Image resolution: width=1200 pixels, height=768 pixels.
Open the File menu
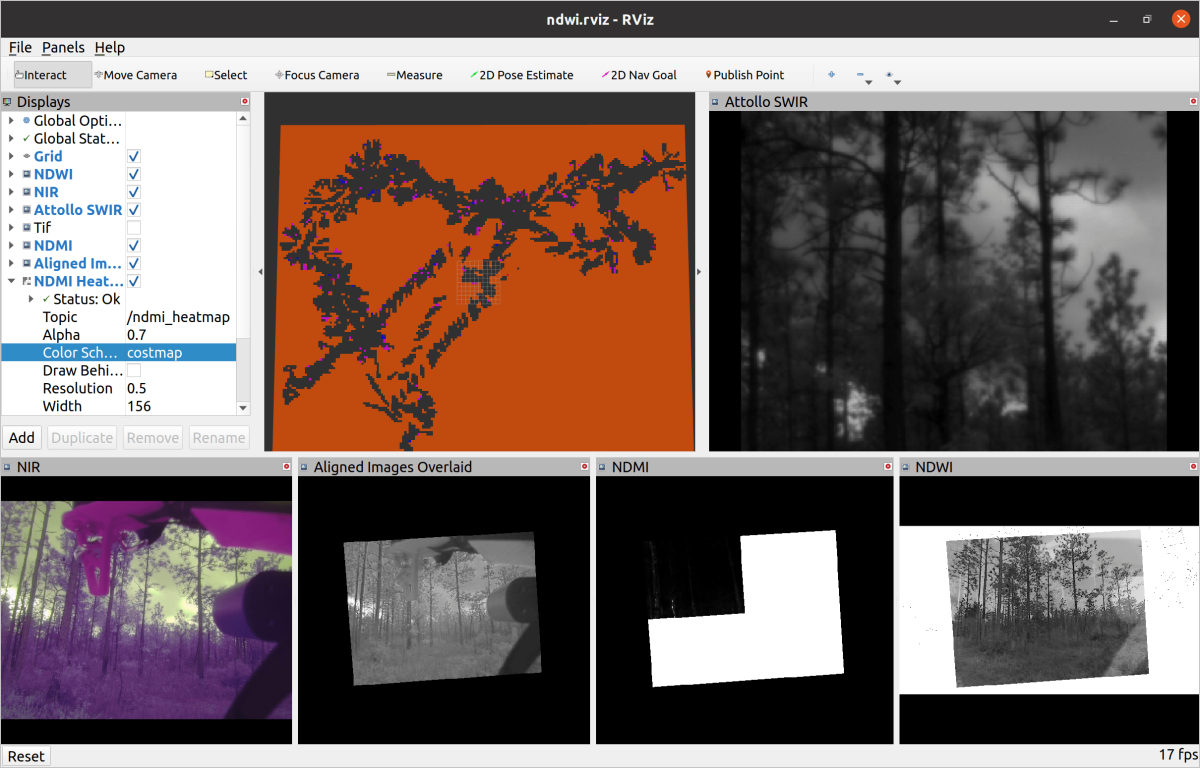[20, 47]
